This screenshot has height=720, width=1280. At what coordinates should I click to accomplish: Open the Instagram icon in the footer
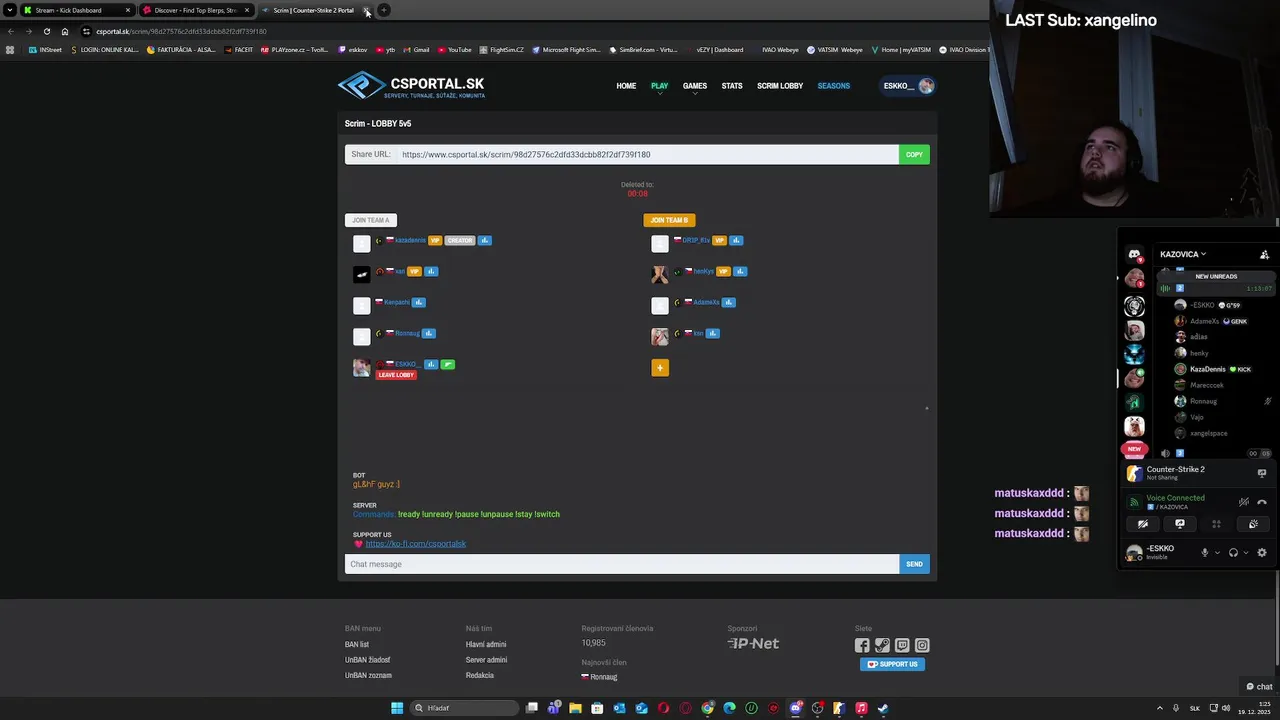pos(922,646)
